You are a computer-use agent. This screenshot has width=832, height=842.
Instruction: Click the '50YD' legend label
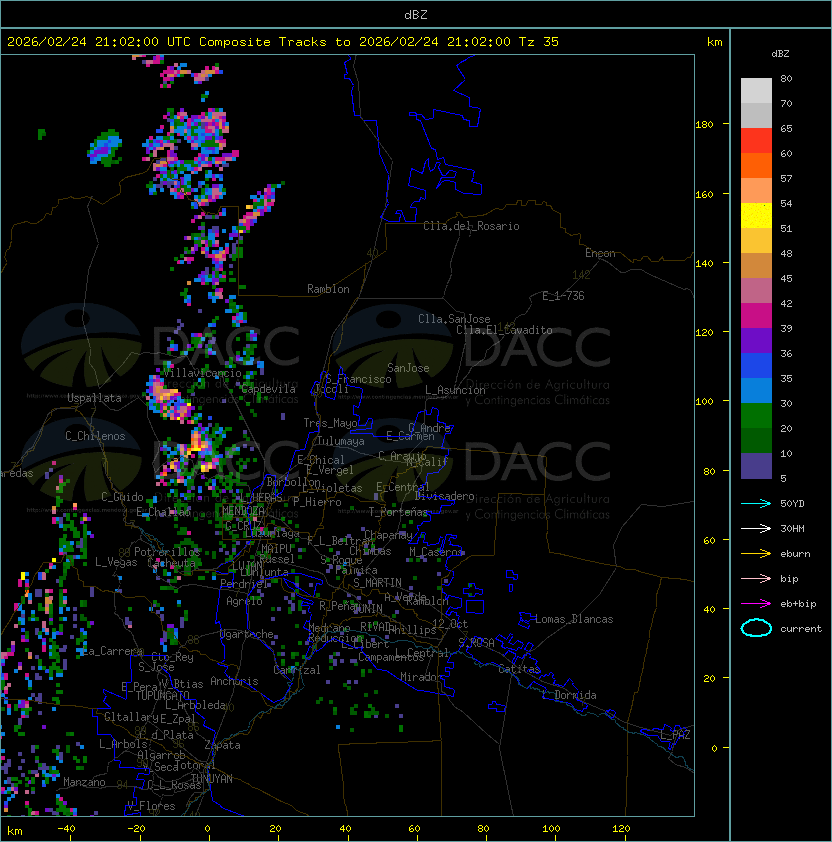[x=792, y=504]
